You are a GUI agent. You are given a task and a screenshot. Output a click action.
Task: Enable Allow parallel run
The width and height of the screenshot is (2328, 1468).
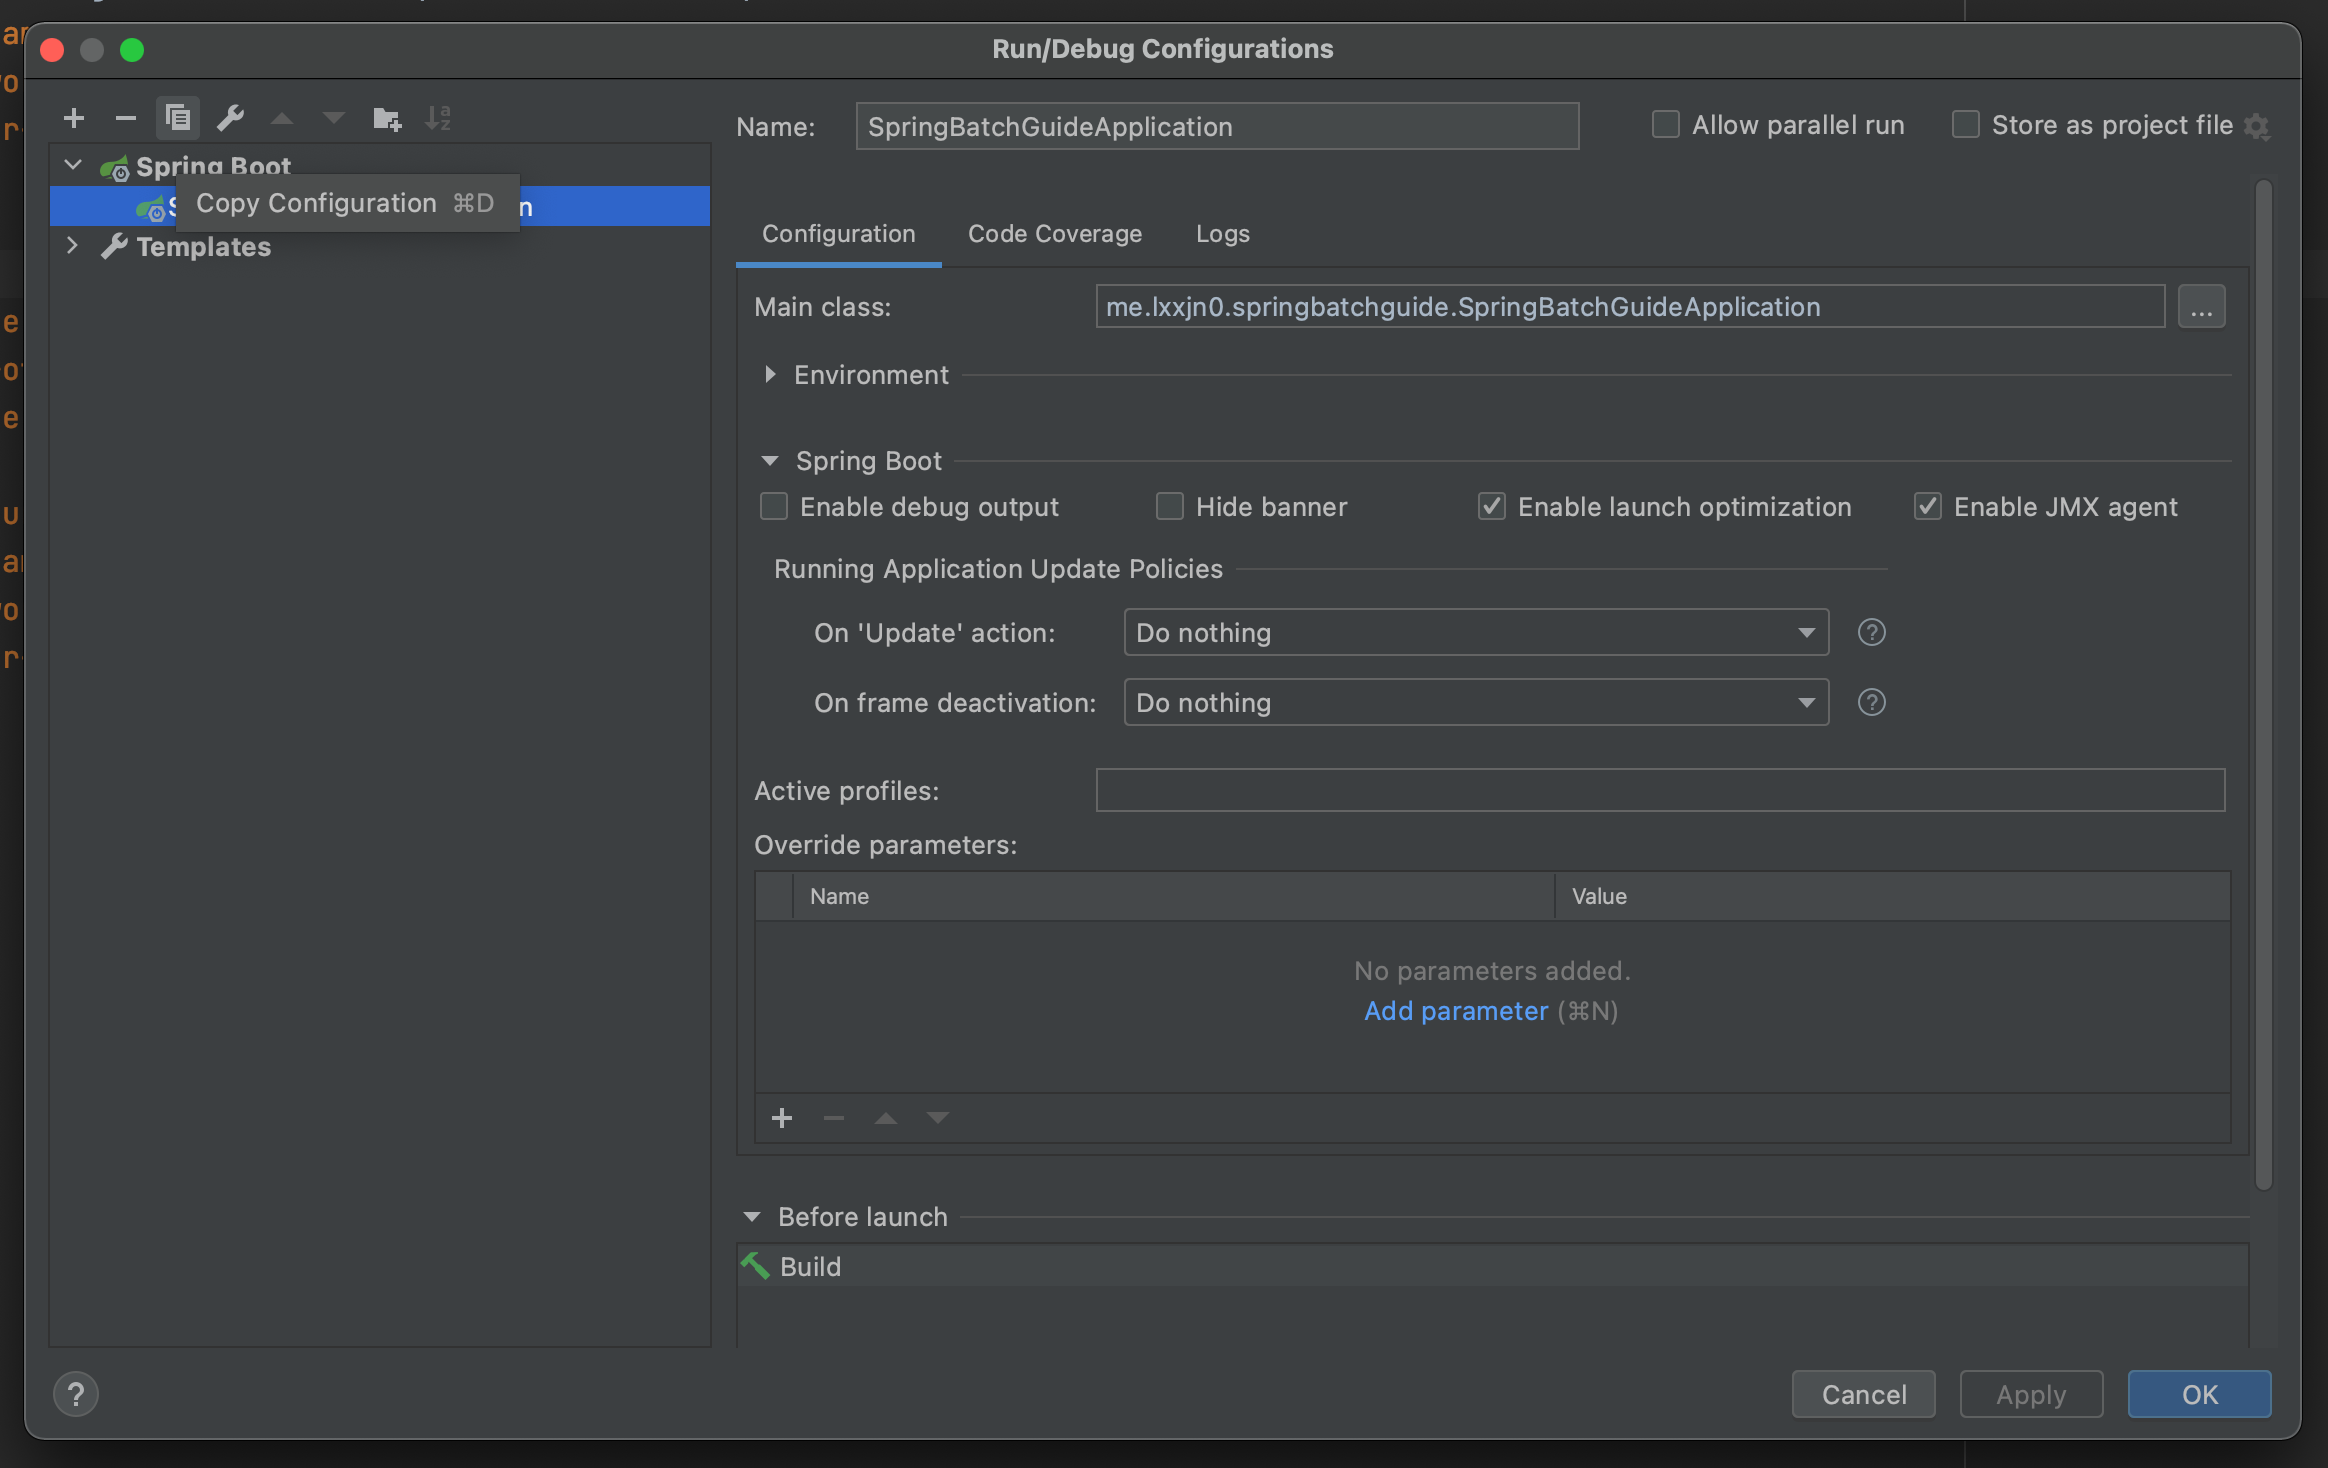tap(1665, 125)
